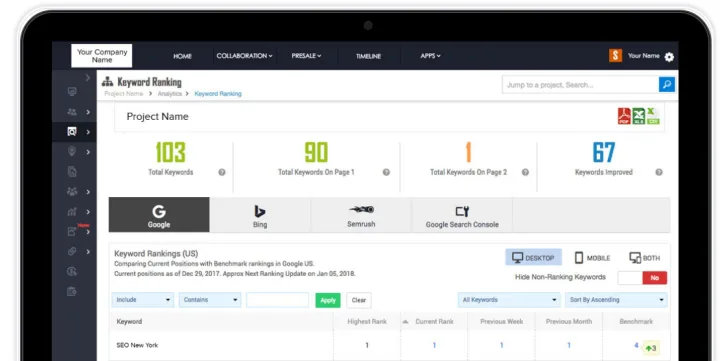Open the Analytics breadcrumb link

coord(170,94)
